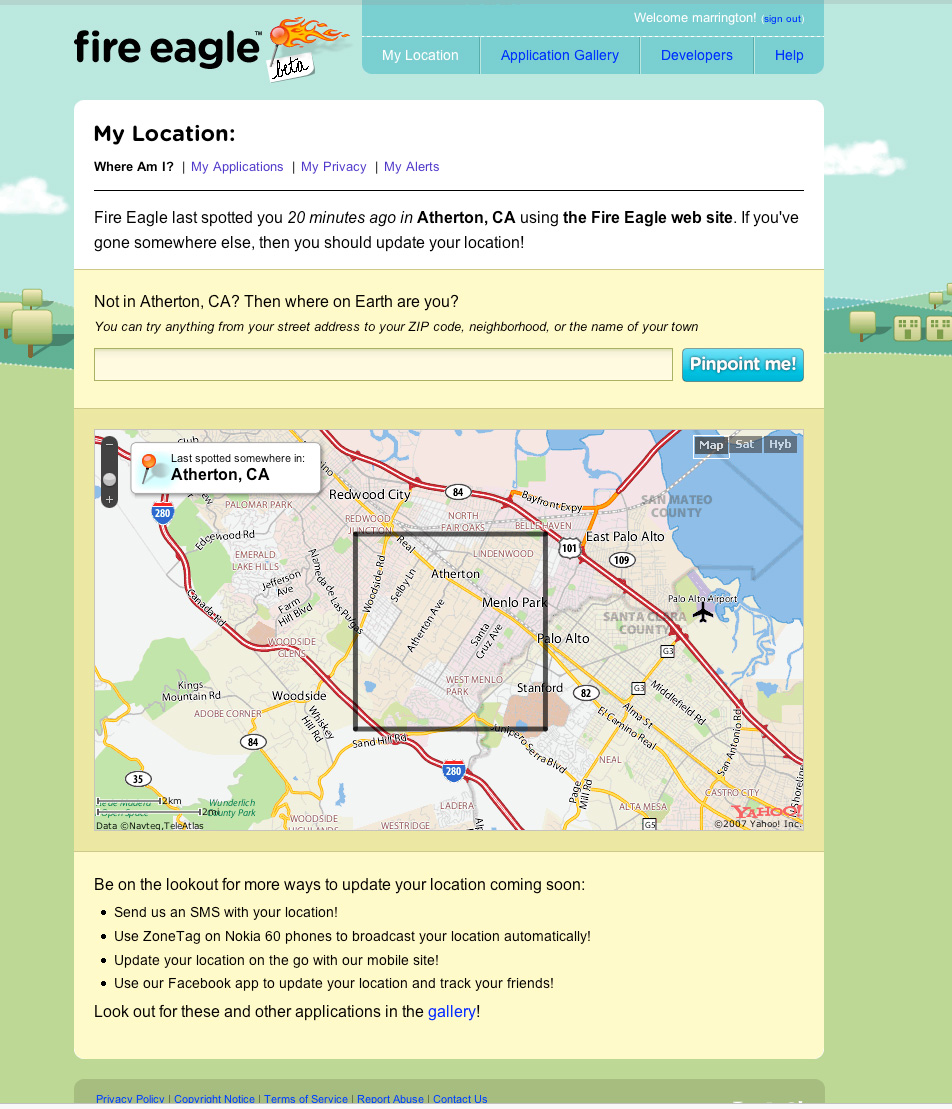The height and width of the screenshot is (1109, 952).
Task: Click the Pinpoint me! button
Action: point(743,365)
